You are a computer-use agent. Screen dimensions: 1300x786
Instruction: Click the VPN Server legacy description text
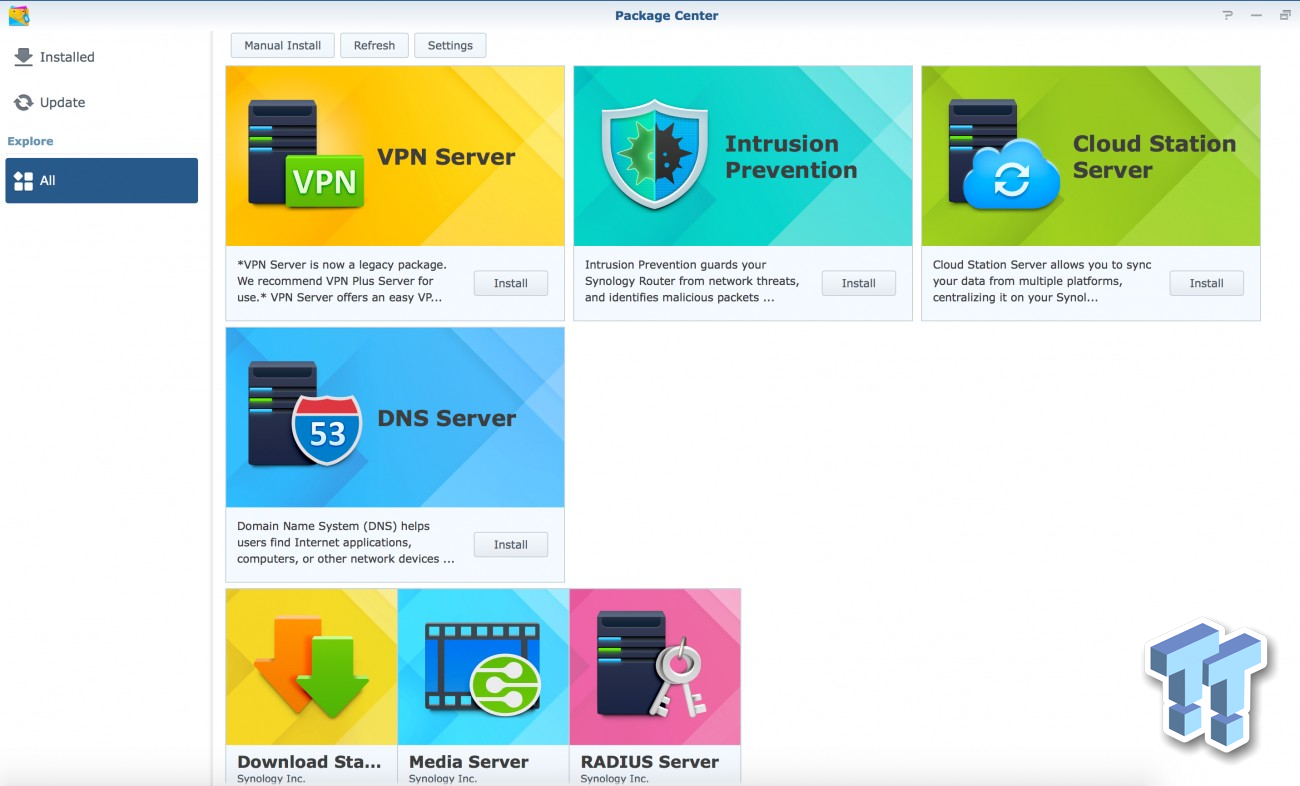click(342, 281)
